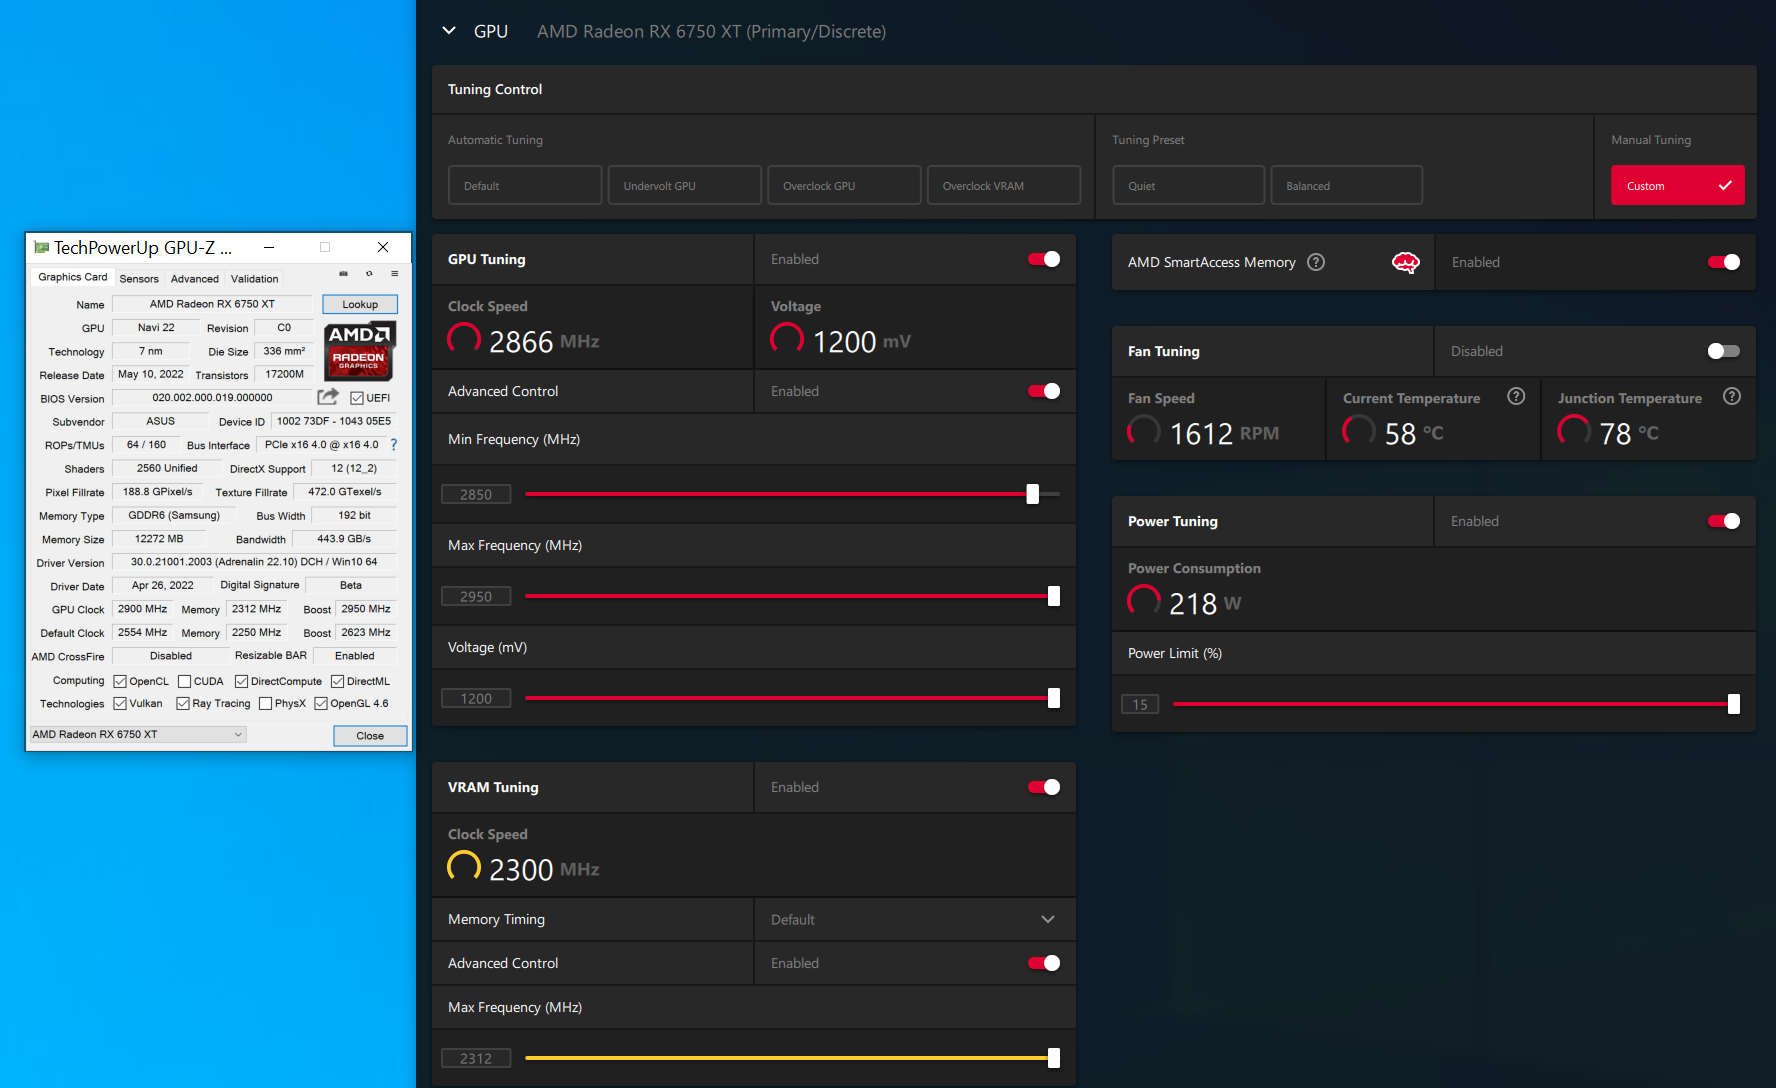Click Junction Temperature help icon
The image size is (1776, 1088).
pyautogui.click(x=1732, y=396)
